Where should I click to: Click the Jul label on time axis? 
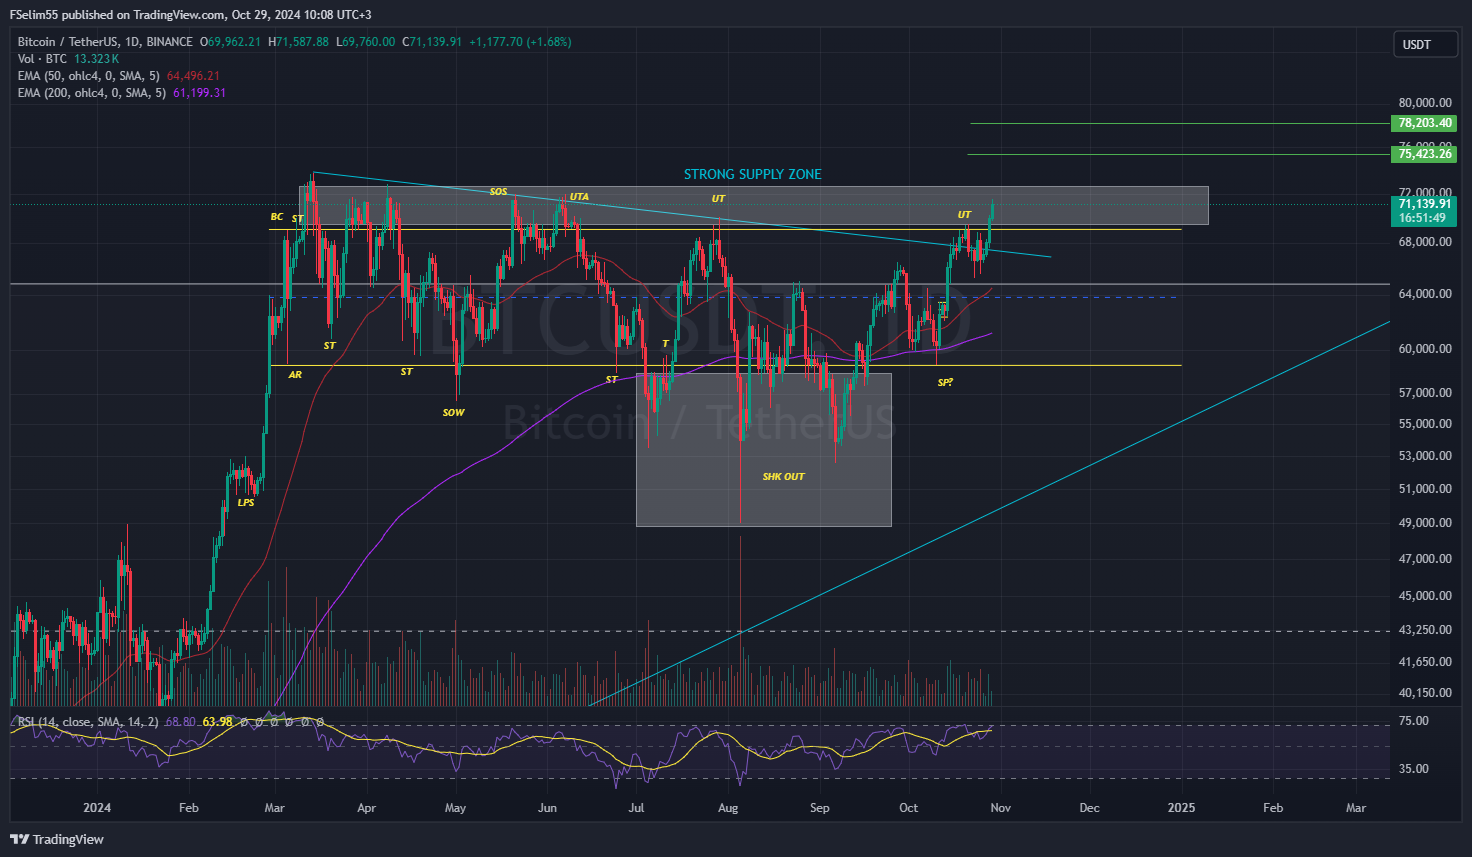[636, 808]
